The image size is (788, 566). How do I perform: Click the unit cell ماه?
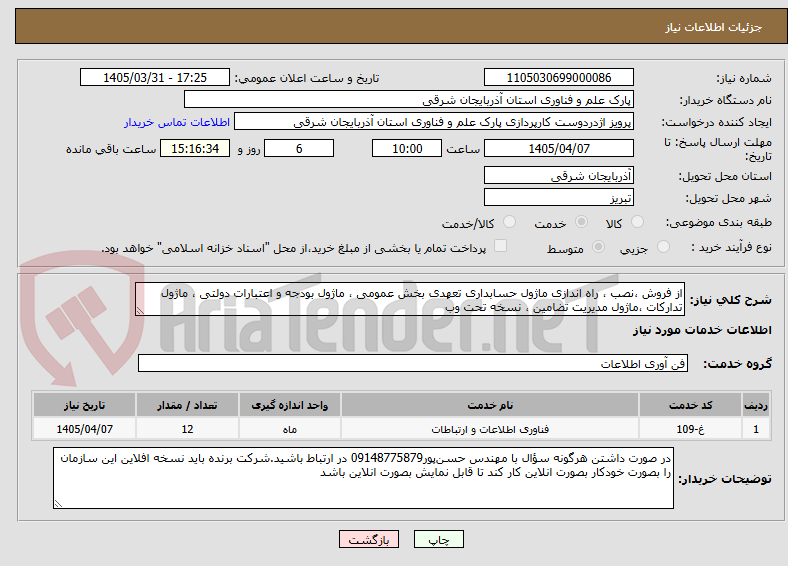pos(290,429)
